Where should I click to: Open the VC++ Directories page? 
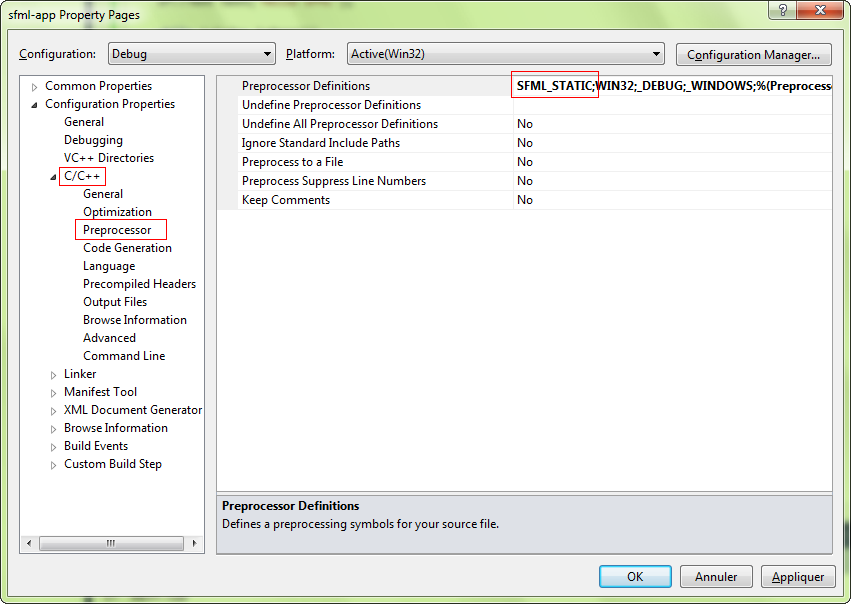(109, 157)
